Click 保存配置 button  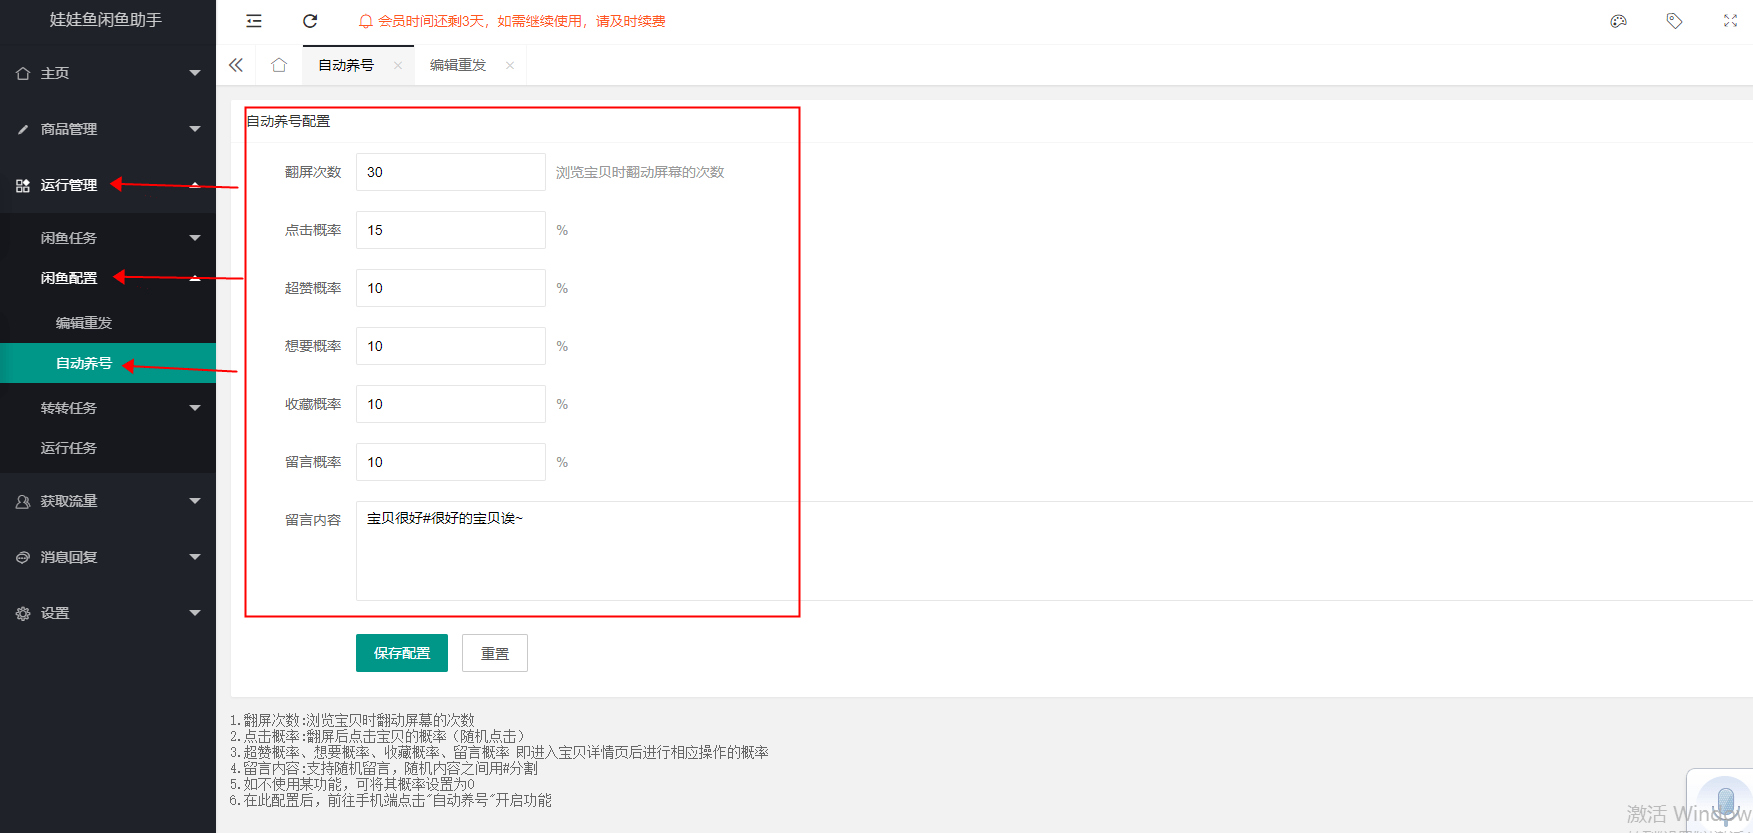402,653
